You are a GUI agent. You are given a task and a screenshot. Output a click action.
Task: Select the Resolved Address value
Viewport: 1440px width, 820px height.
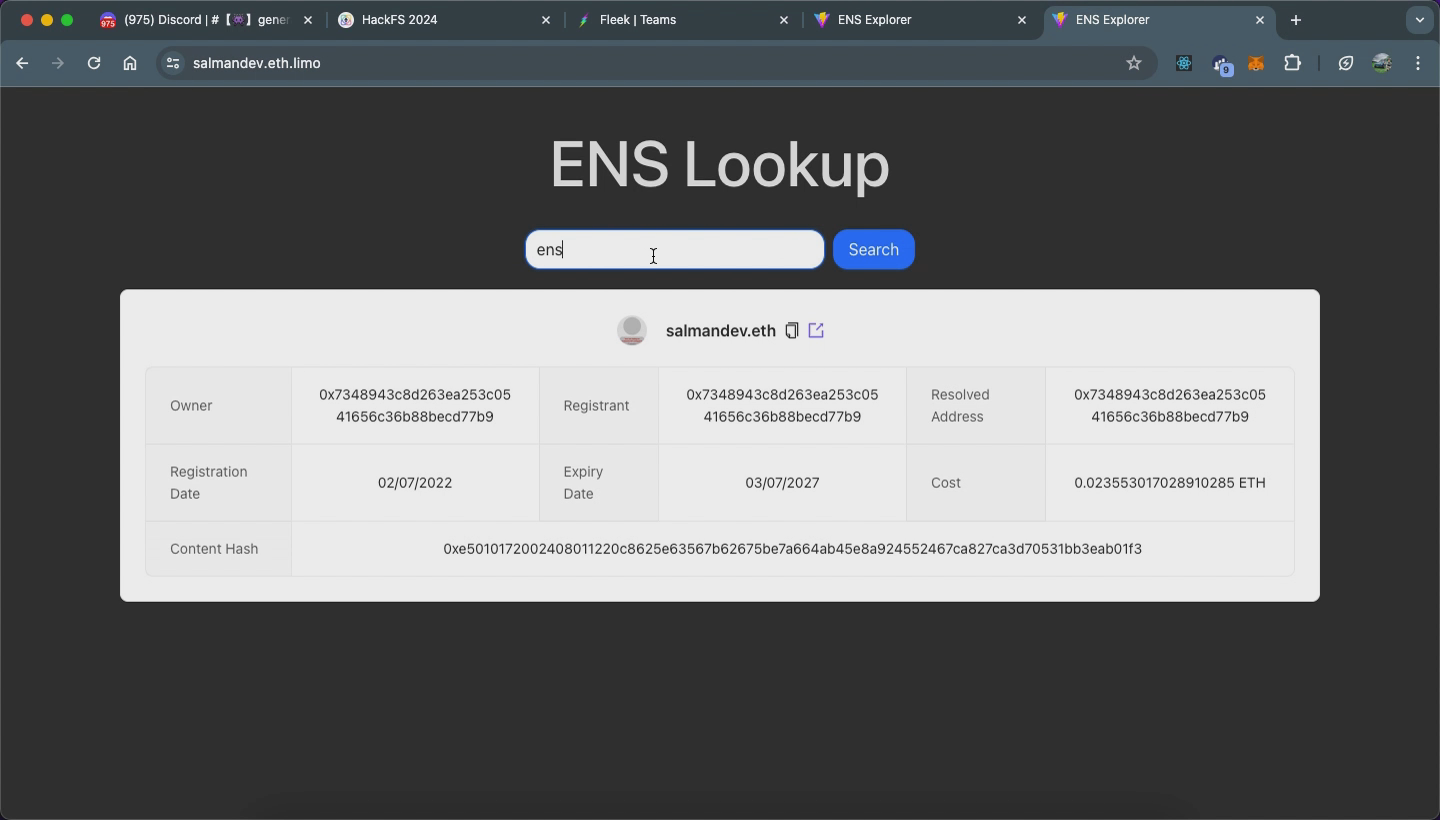1170,406
